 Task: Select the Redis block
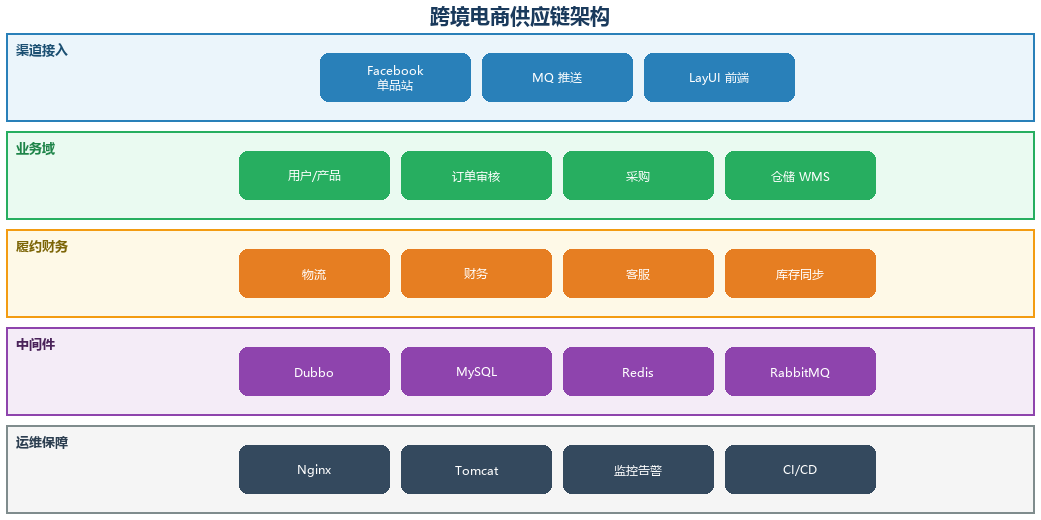[x=638, y=371]
